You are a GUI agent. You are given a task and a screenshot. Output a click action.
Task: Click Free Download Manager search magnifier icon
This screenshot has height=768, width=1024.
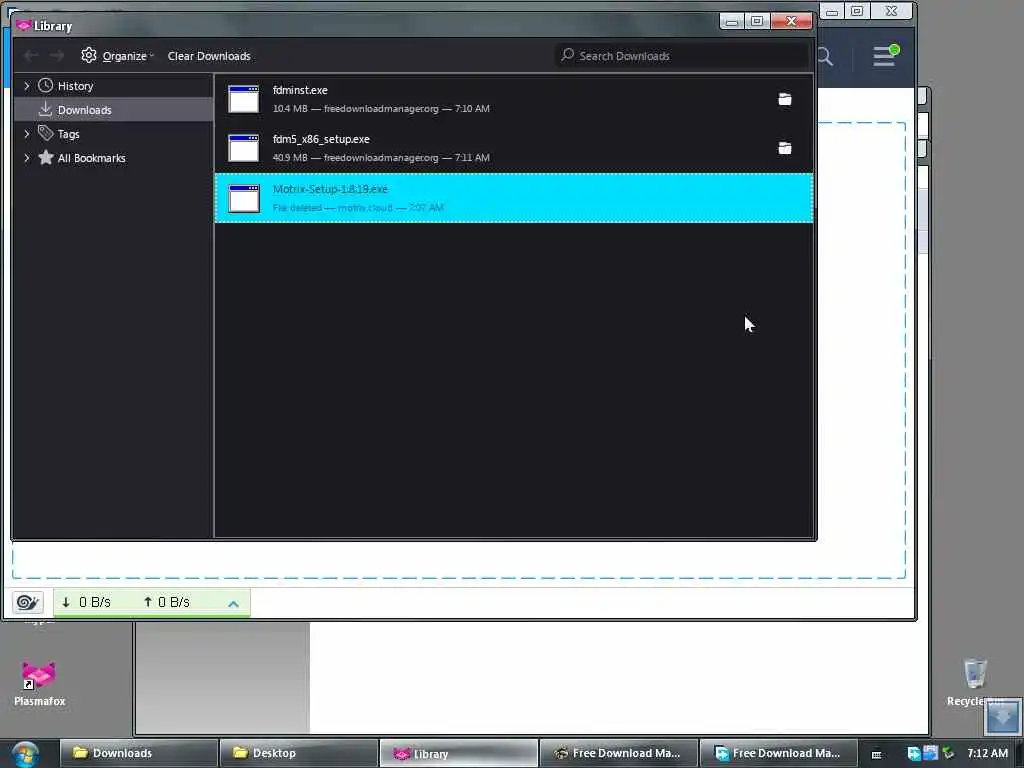[x=825, y=57]
